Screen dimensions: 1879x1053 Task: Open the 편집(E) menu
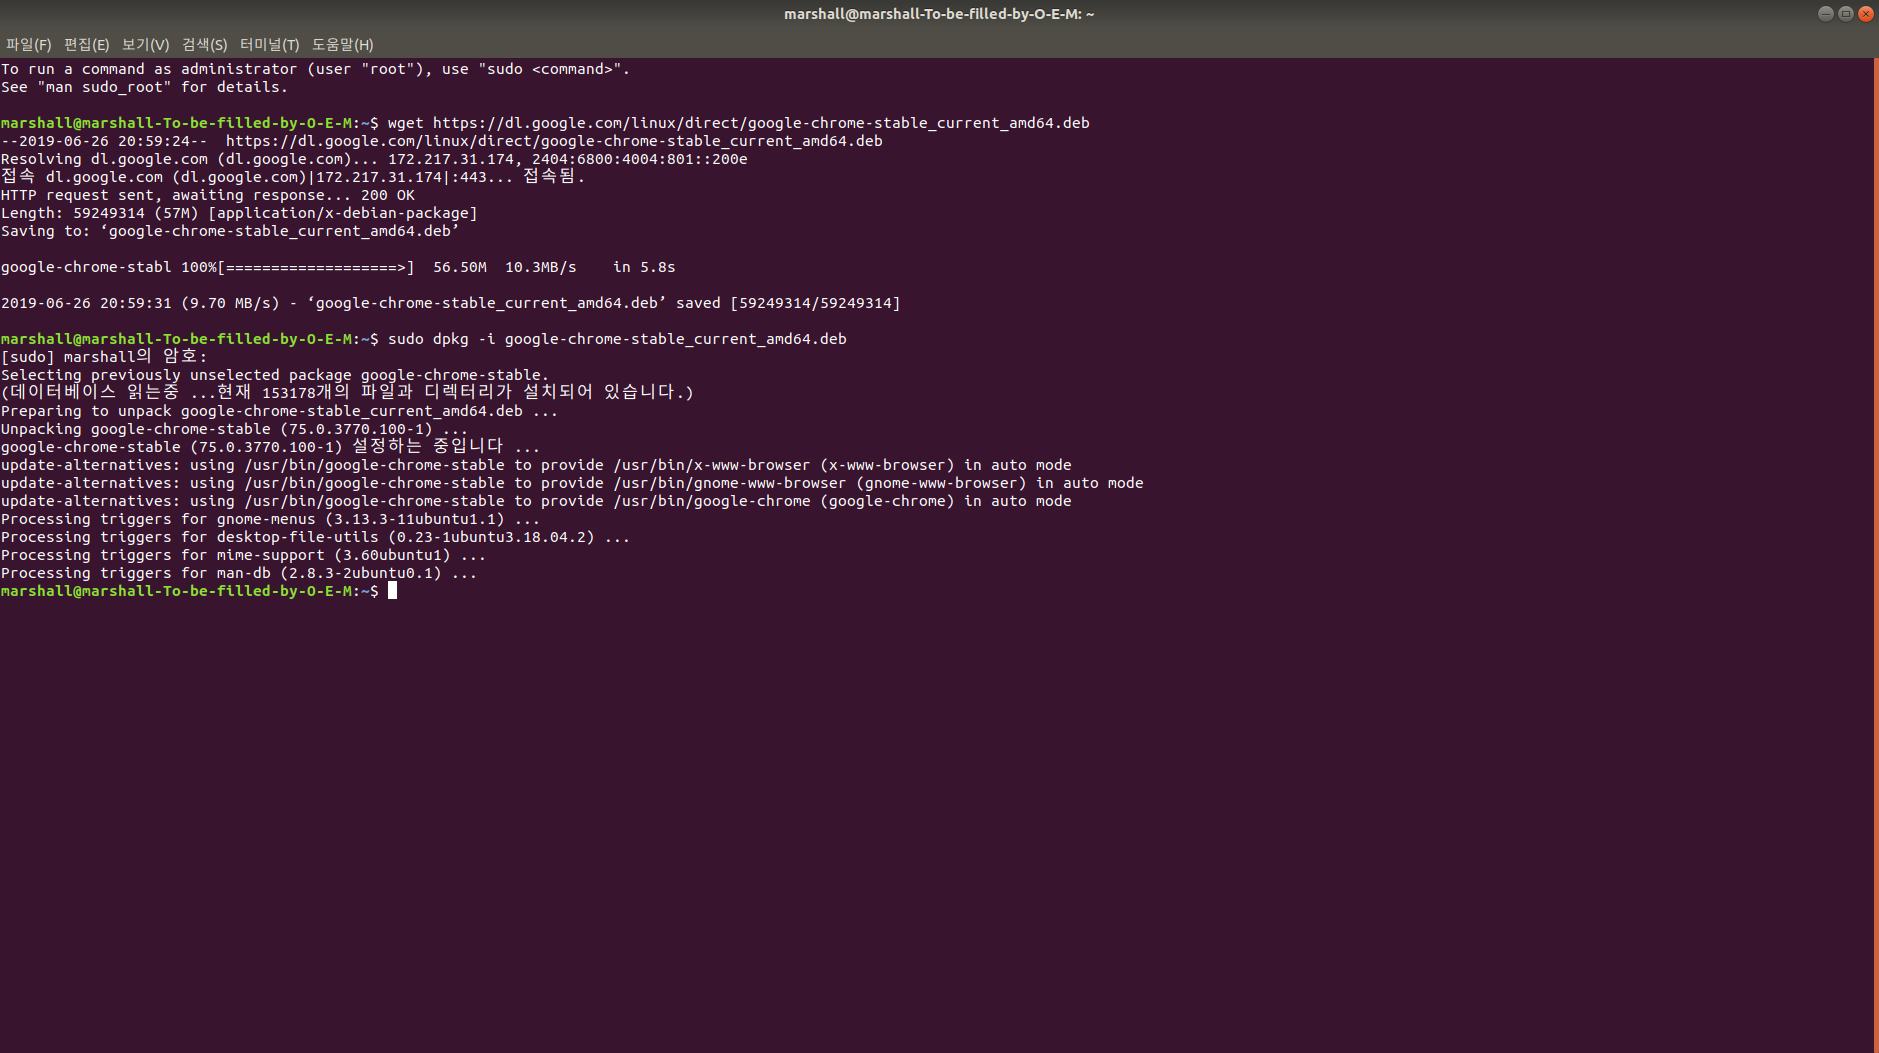tap(86, 45)
